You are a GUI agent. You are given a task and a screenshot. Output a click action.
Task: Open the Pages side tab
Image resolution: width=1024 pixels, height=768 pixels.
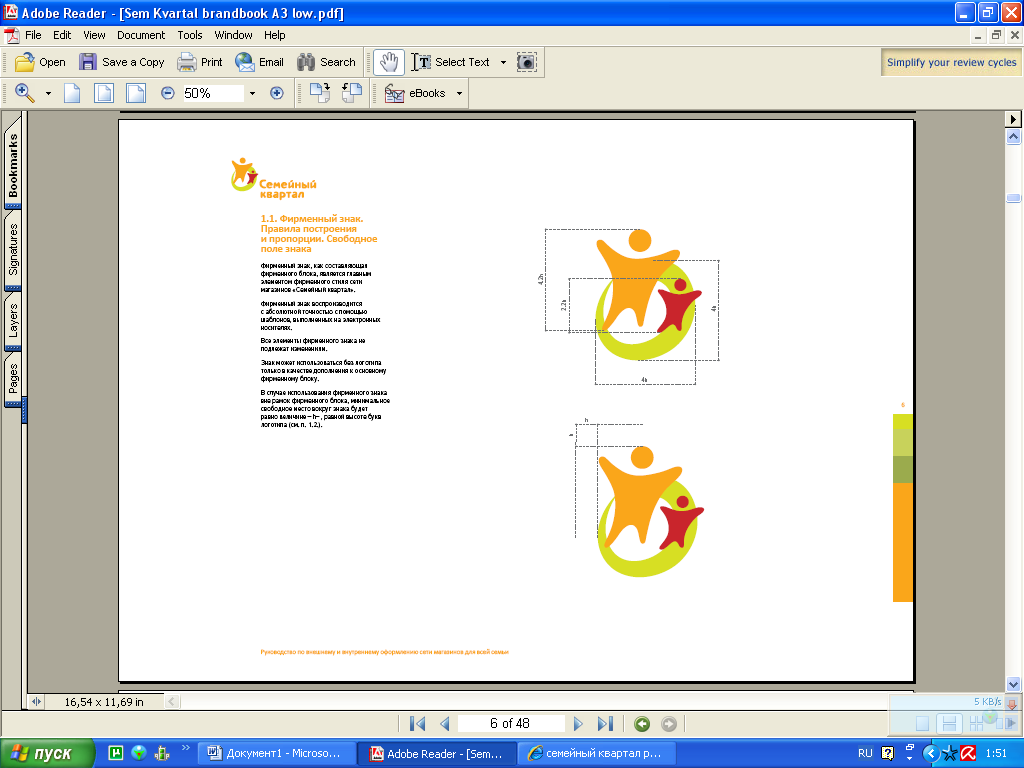[x=13, y=379]
